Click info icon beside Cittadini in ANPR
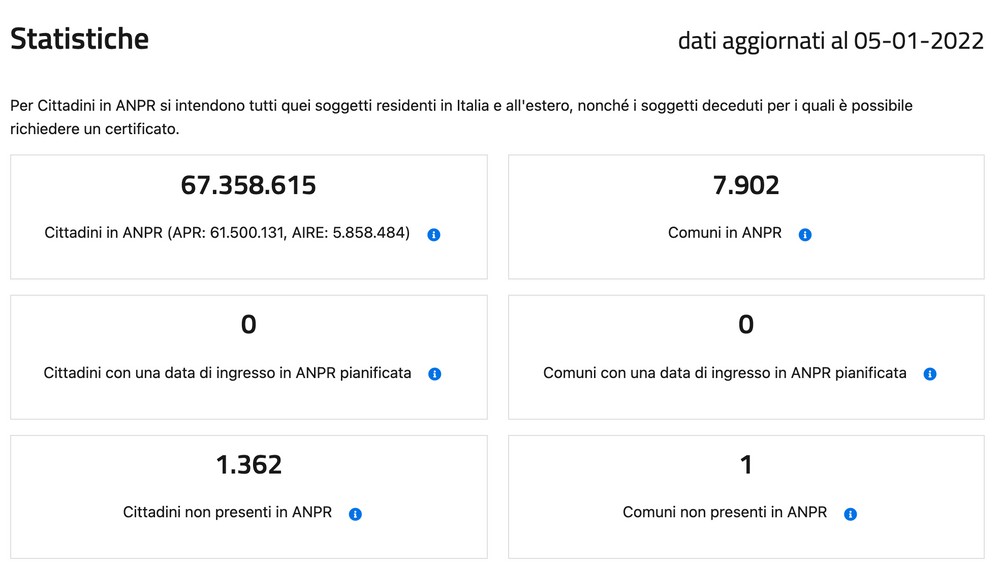1000x587 pixels. [x=434, y=235]
